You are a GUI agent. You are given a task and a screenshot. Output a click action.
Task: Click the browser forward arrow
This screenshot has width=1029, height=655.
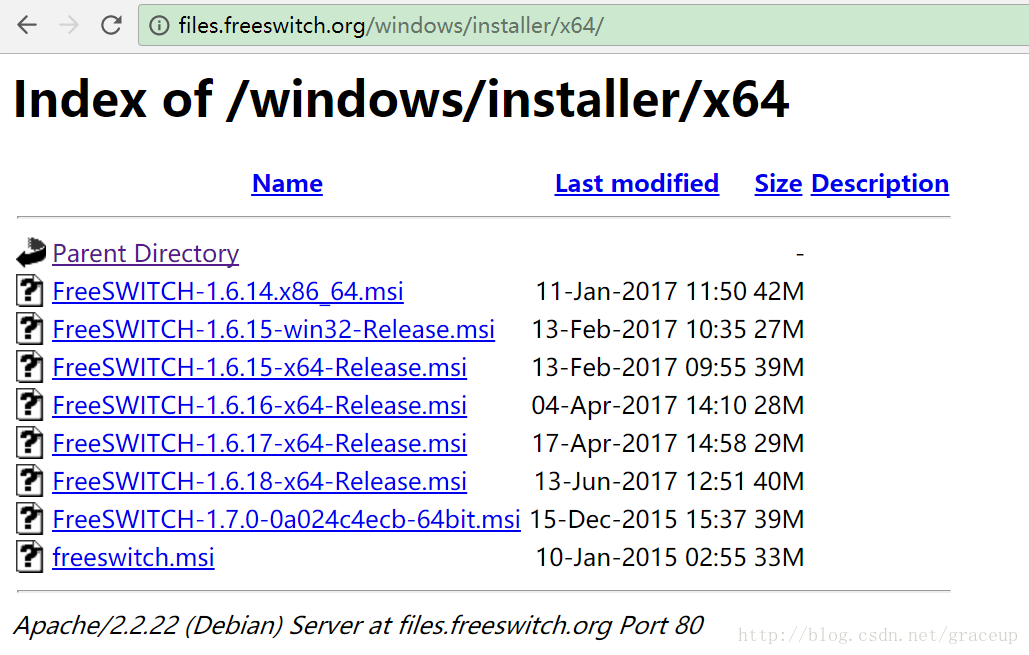69,25
